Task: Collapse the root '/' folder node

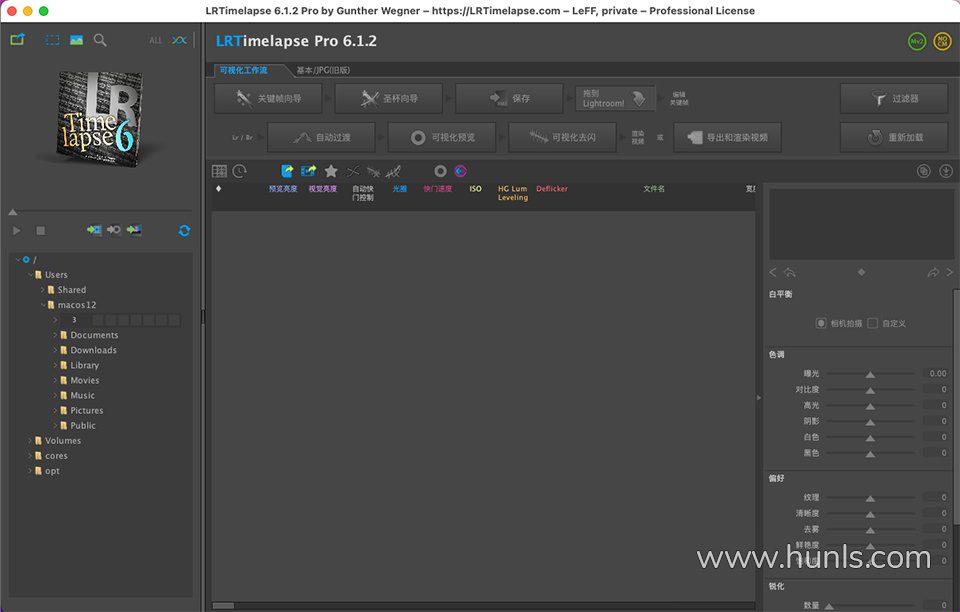Action: (x=18, y=259)
